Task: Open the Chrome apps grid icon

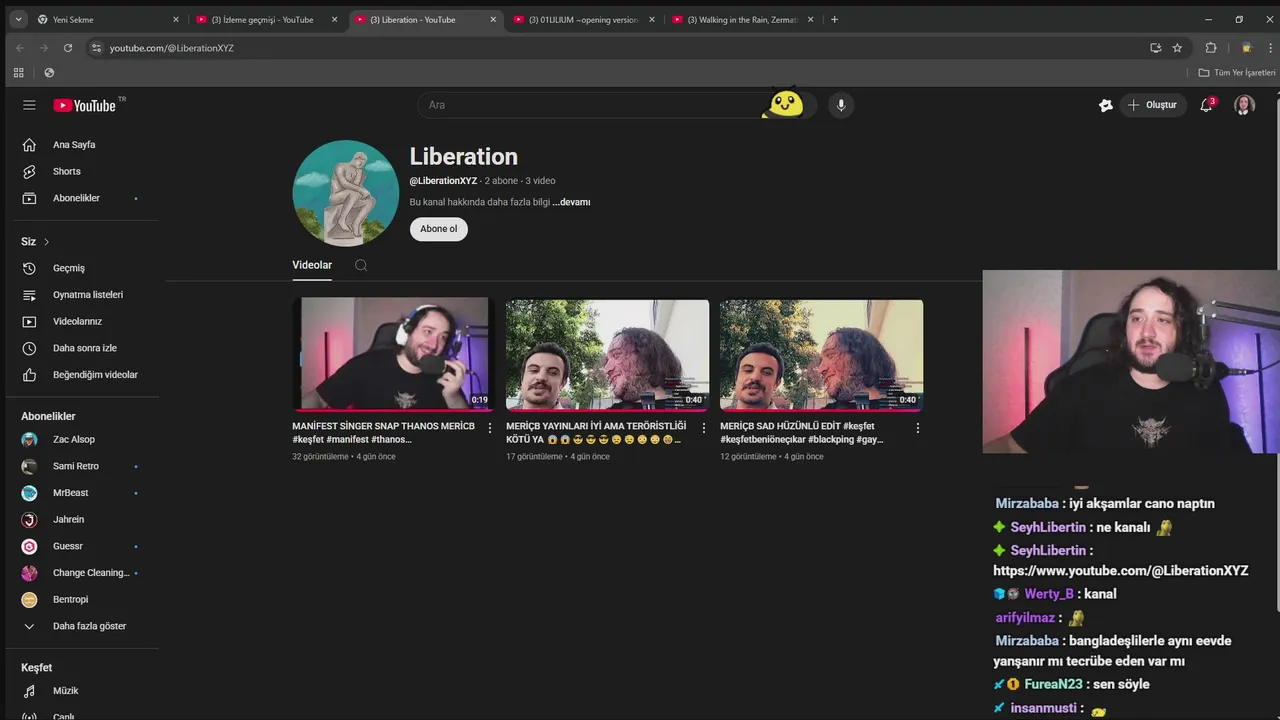Action: (18, 73)
